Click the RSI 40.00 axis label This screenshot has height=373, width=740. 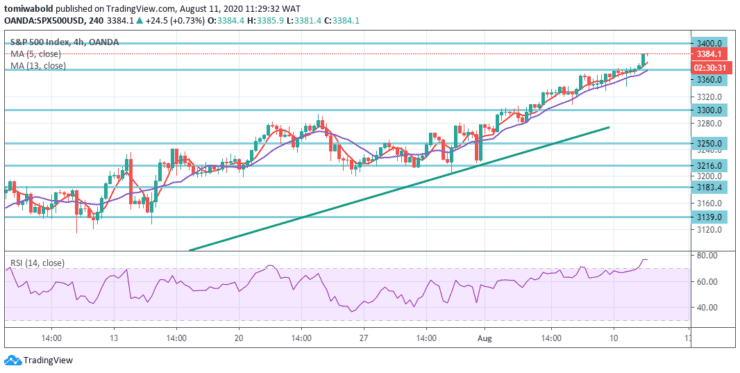click(707, 307)
